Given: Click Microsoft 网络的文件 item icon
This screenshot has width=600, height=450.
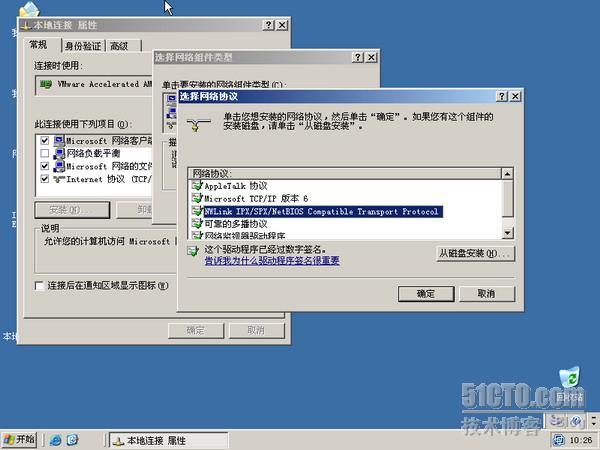Looking at the screenshot, I should point(59,166).
